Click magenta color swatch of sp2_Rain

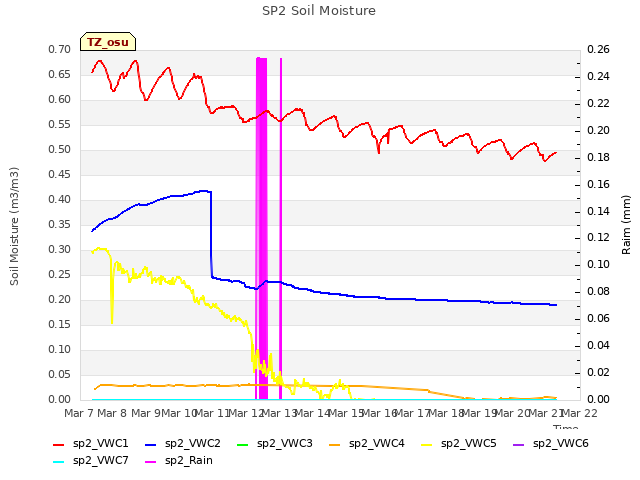(151, 462)
